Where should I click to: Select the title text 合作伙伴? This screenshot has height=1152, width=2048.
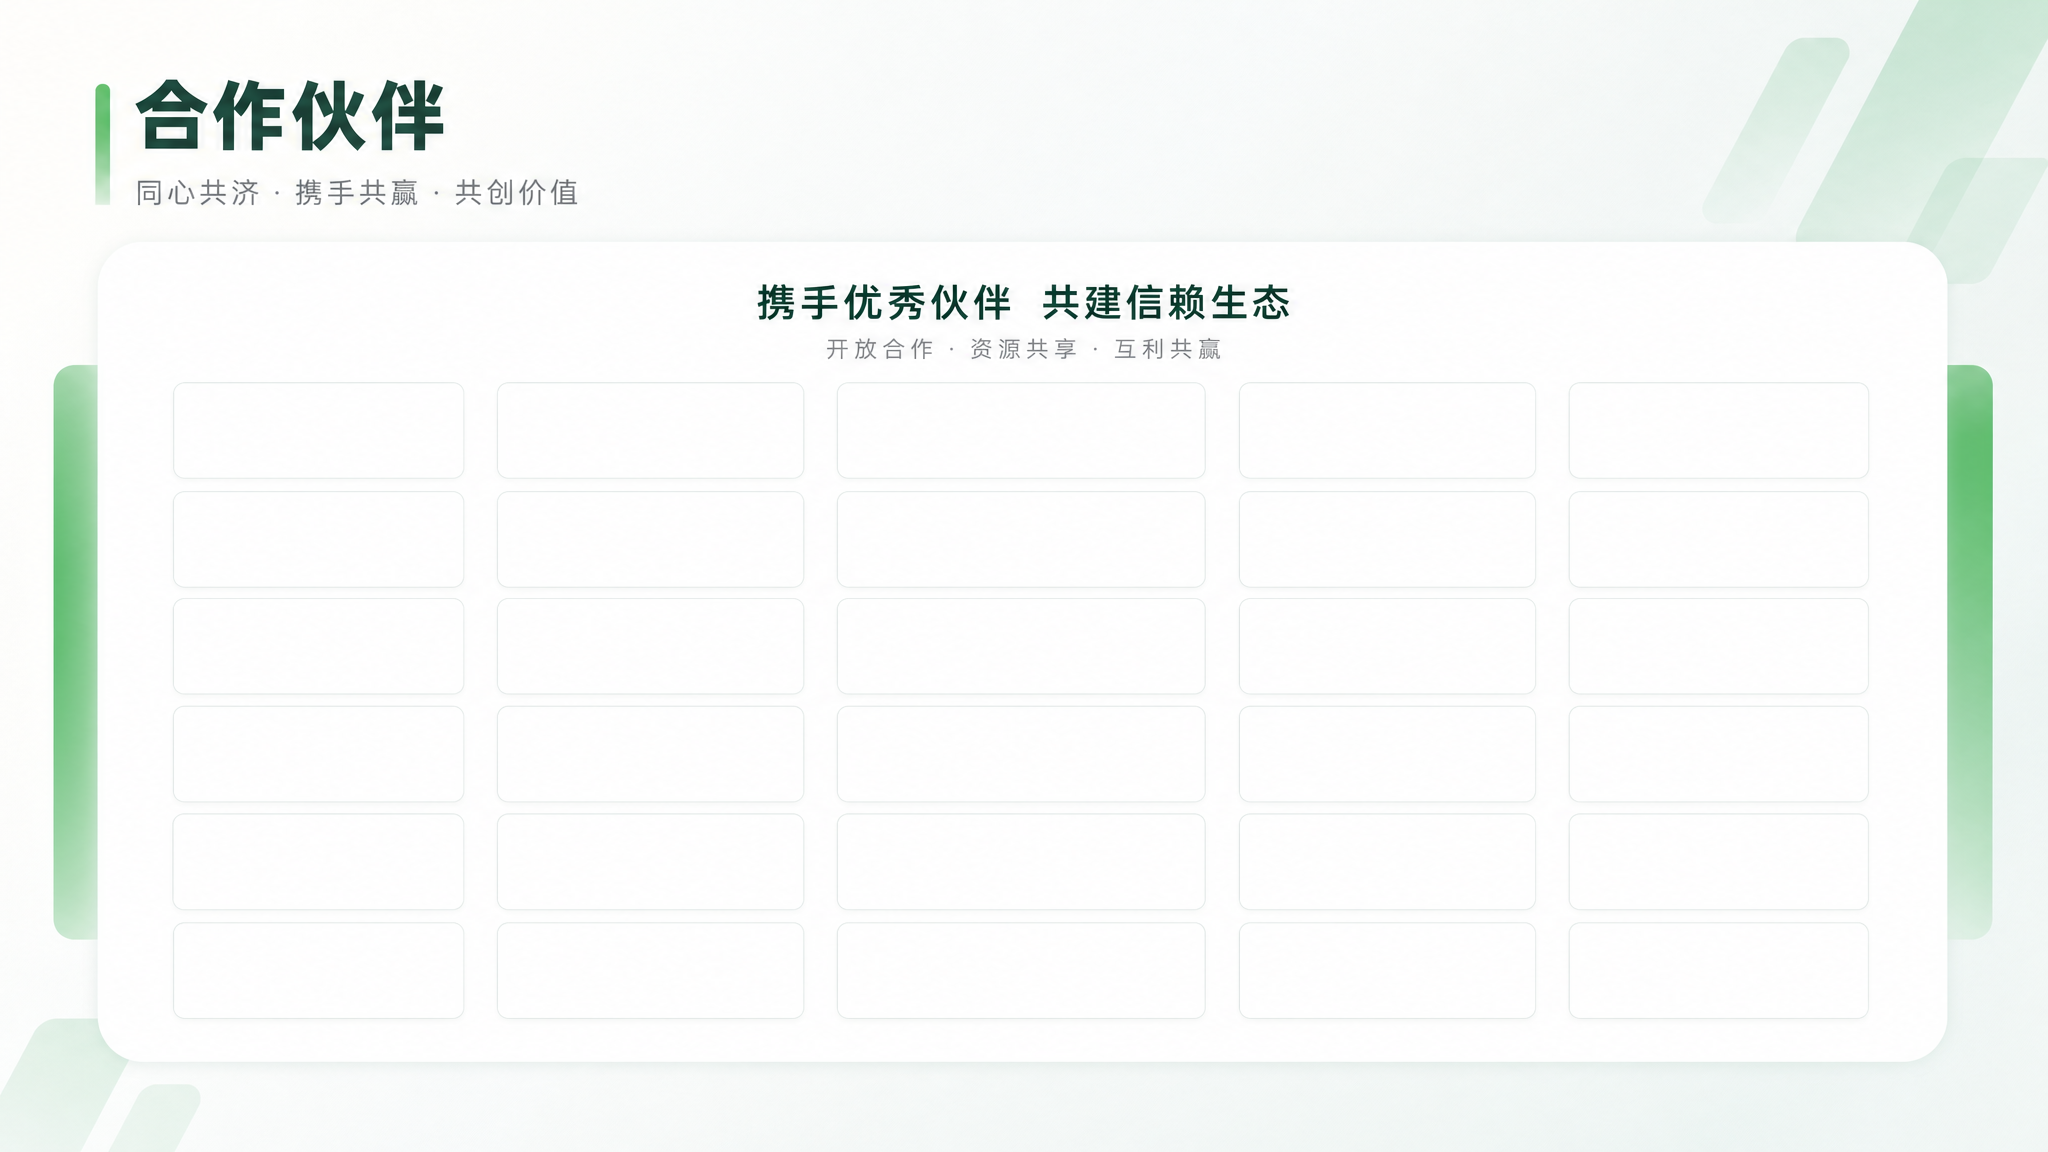[x=290, y=116]
